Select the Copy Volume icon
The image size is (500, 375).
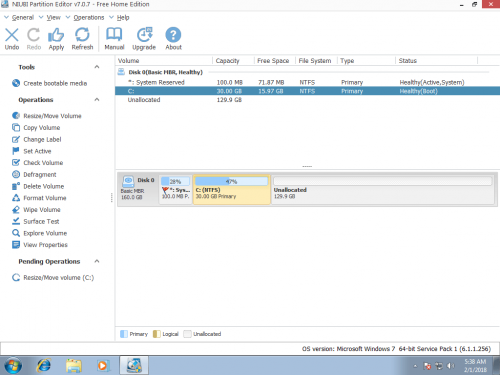16,127
